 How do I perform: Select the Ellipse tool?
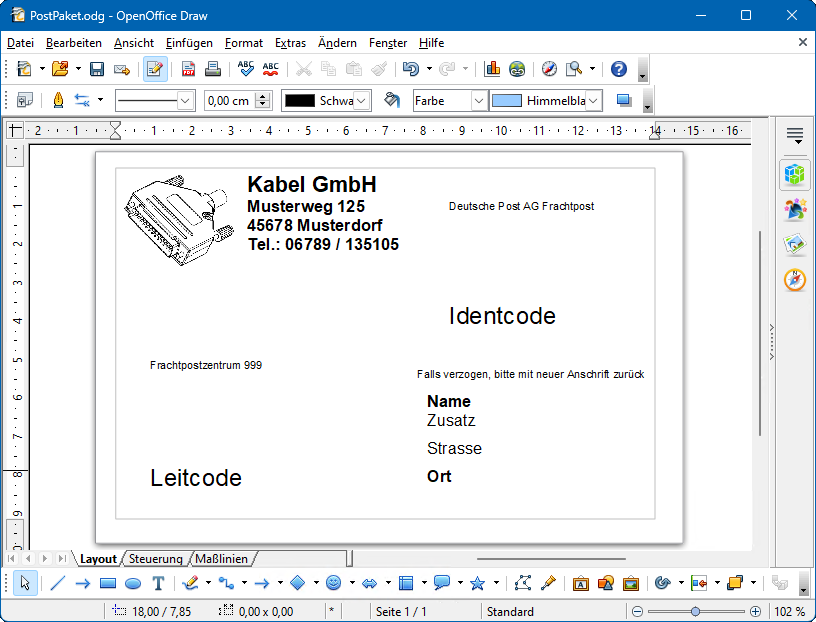pos(132,583)
